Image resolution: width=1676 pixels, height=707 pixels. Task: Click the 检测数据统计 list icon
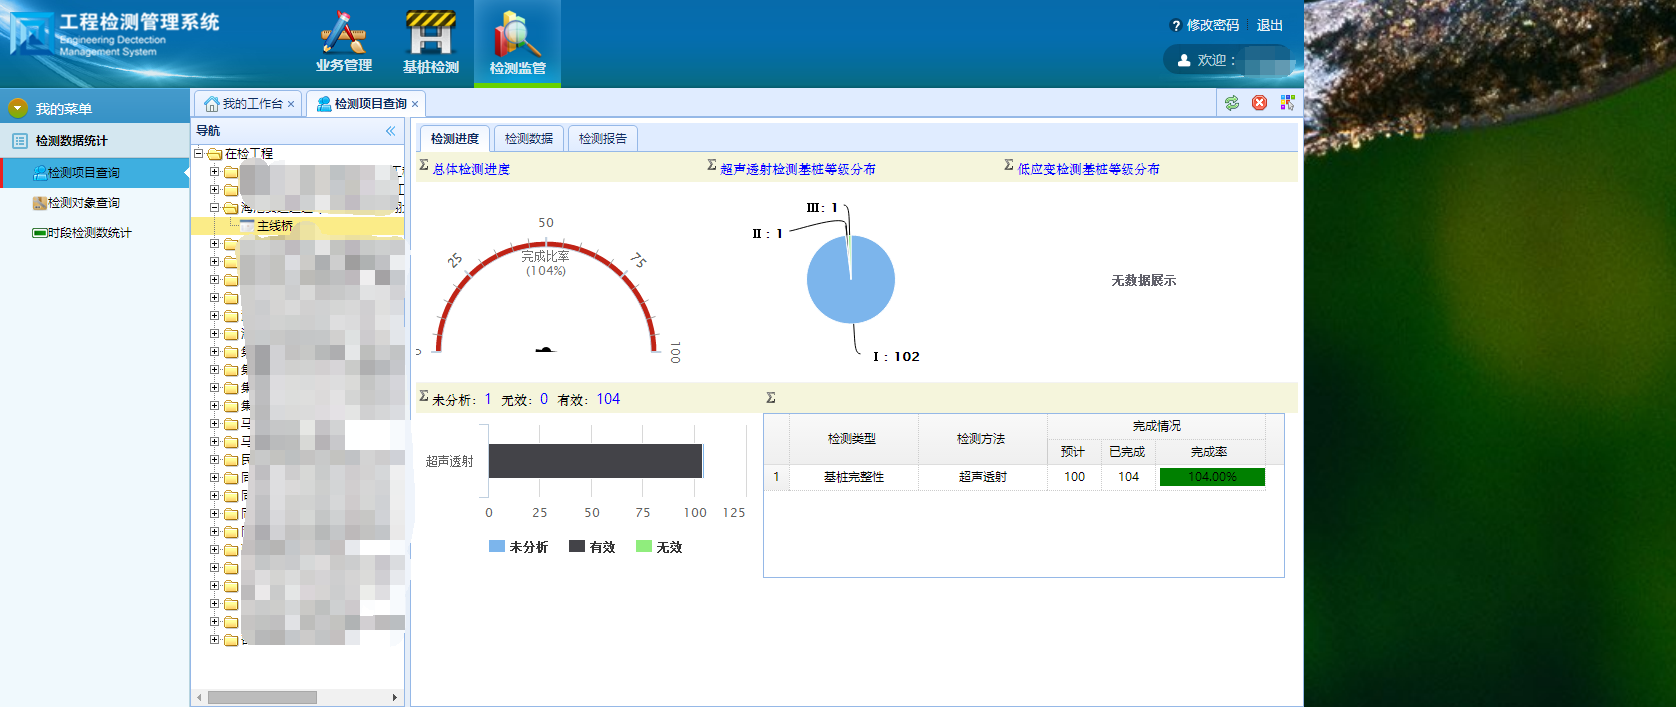[x=19, y=141]
